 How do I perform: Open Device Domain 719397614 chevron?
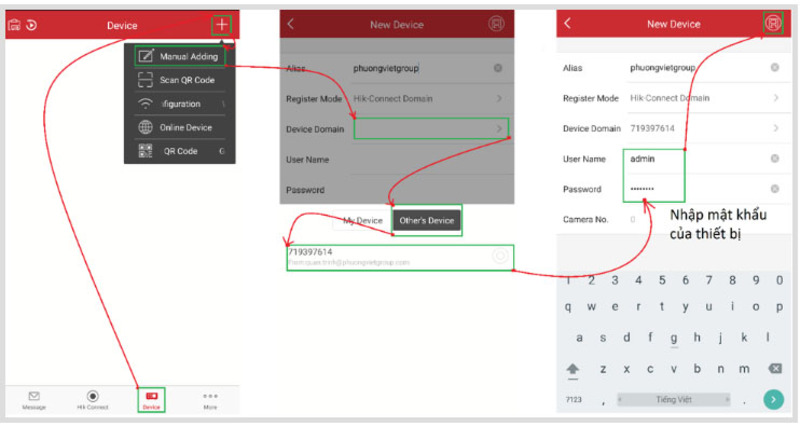[775, 129]
